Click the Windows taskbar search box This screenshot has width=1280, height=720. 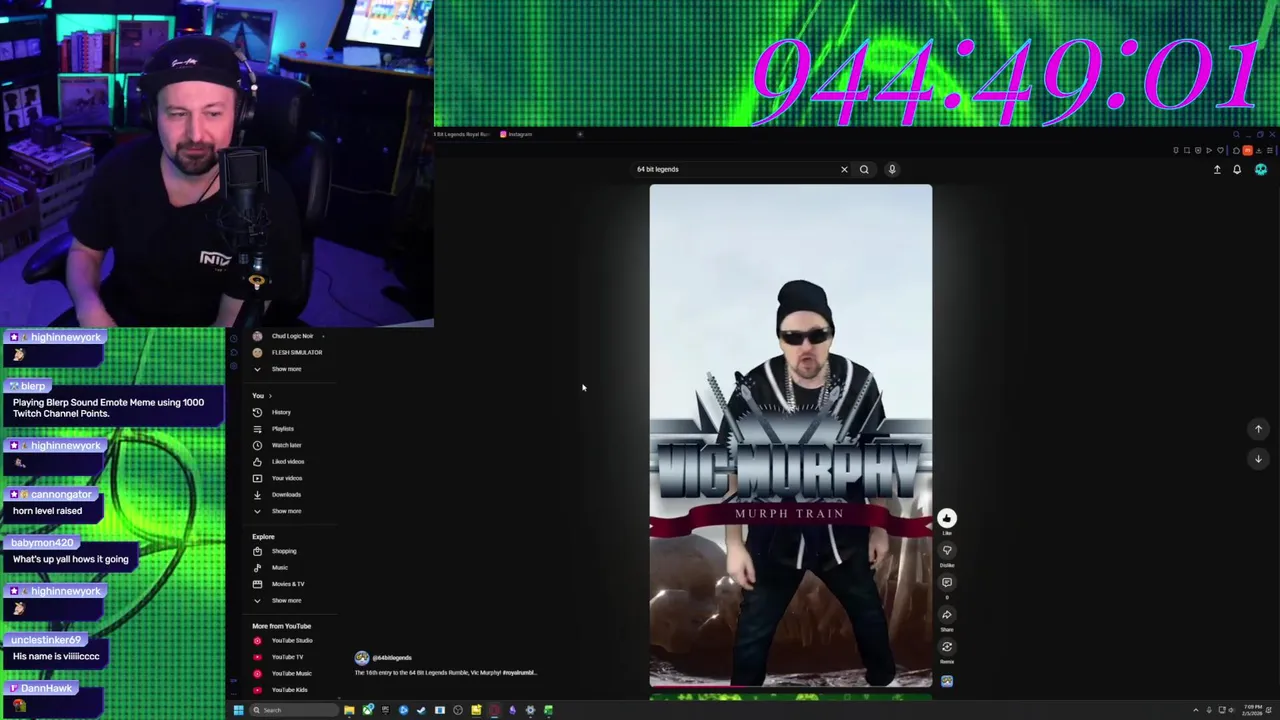(x=294, y=710)
